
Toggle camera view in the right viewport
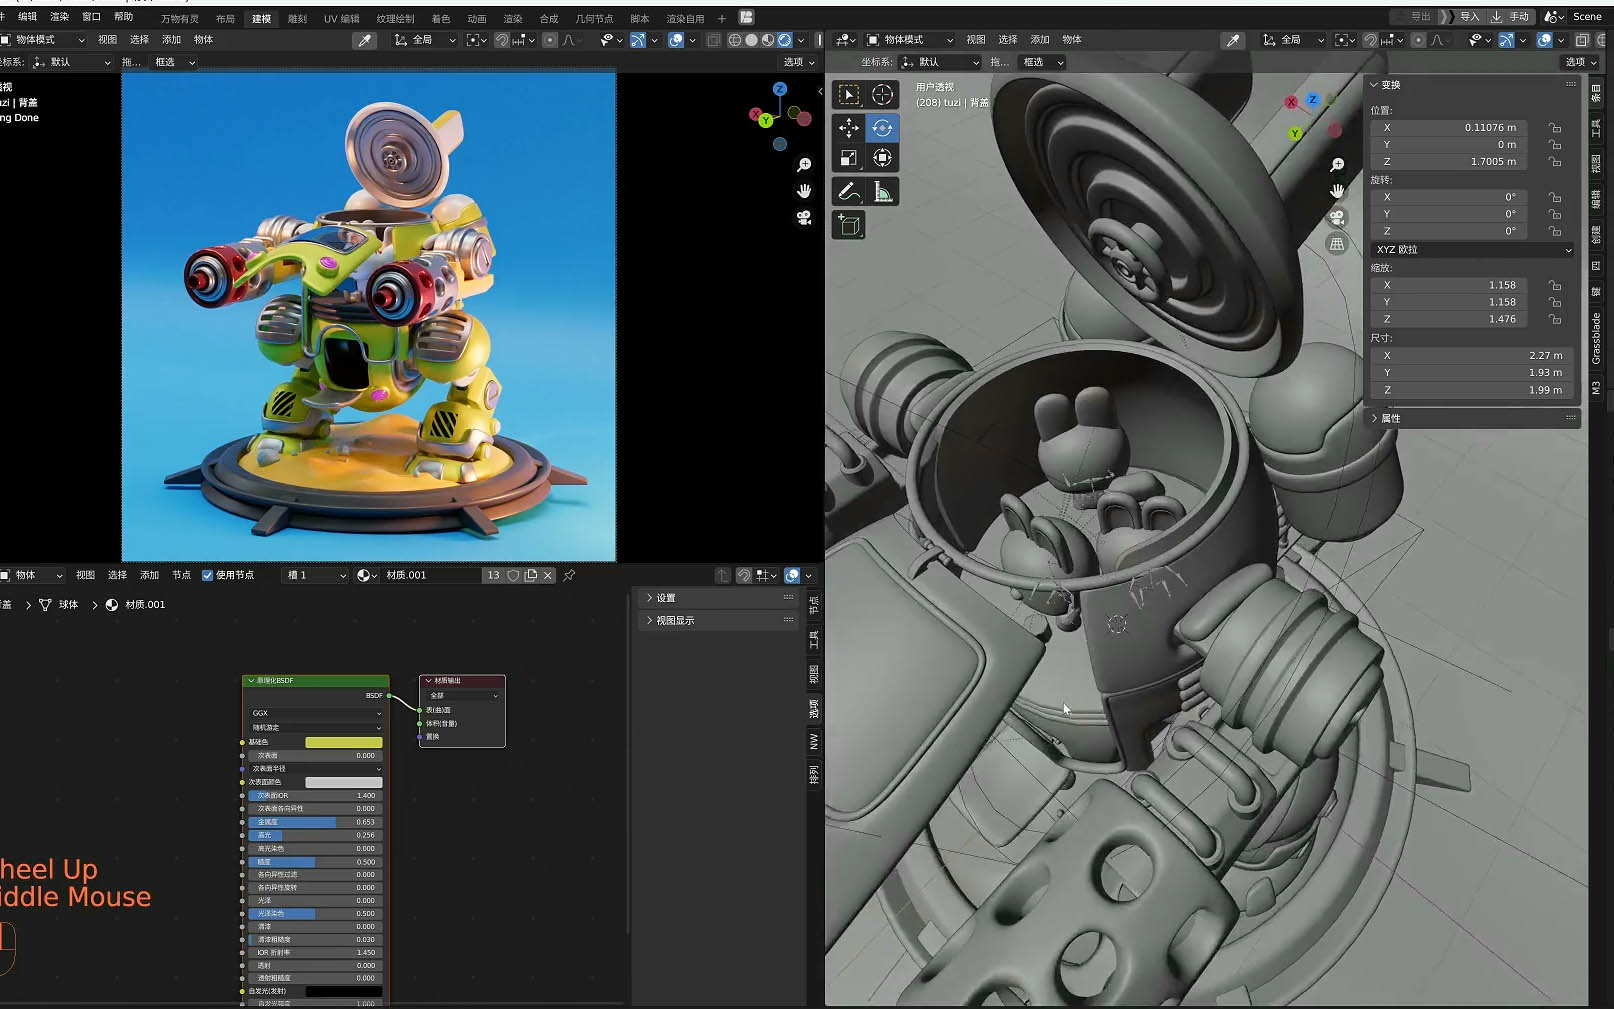click(1337, 217)
